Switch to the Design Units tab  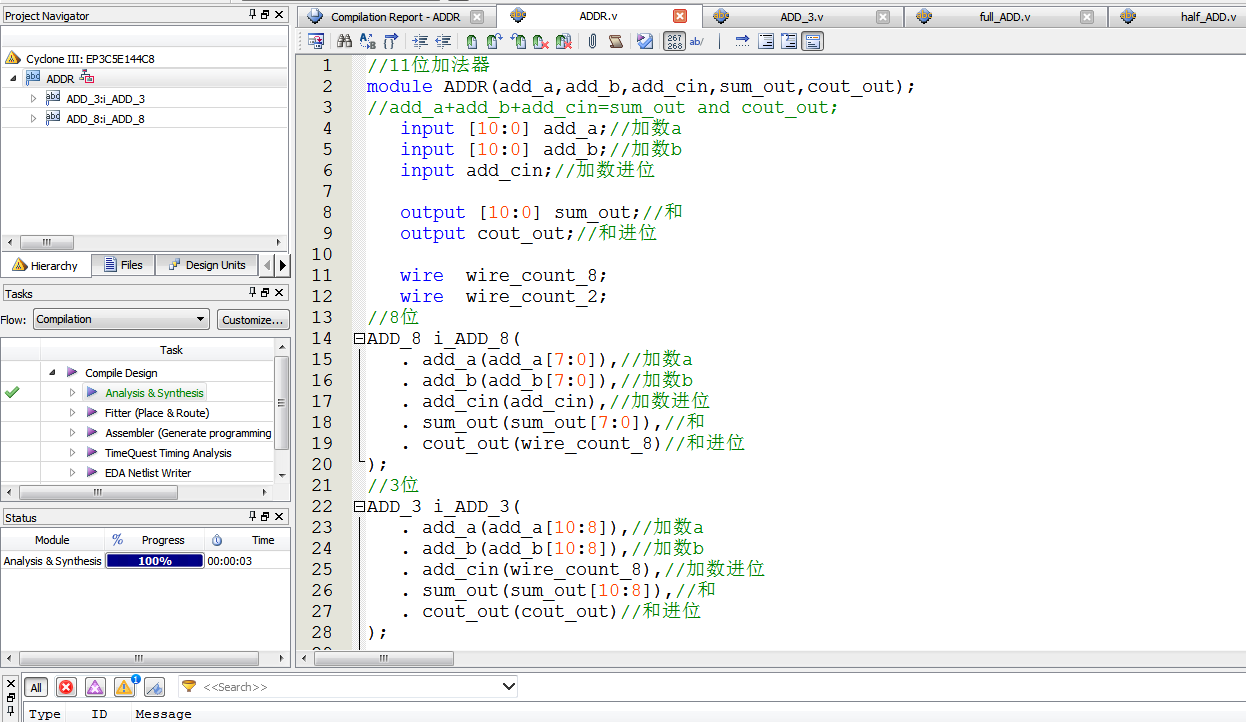(x=207, y=265)
